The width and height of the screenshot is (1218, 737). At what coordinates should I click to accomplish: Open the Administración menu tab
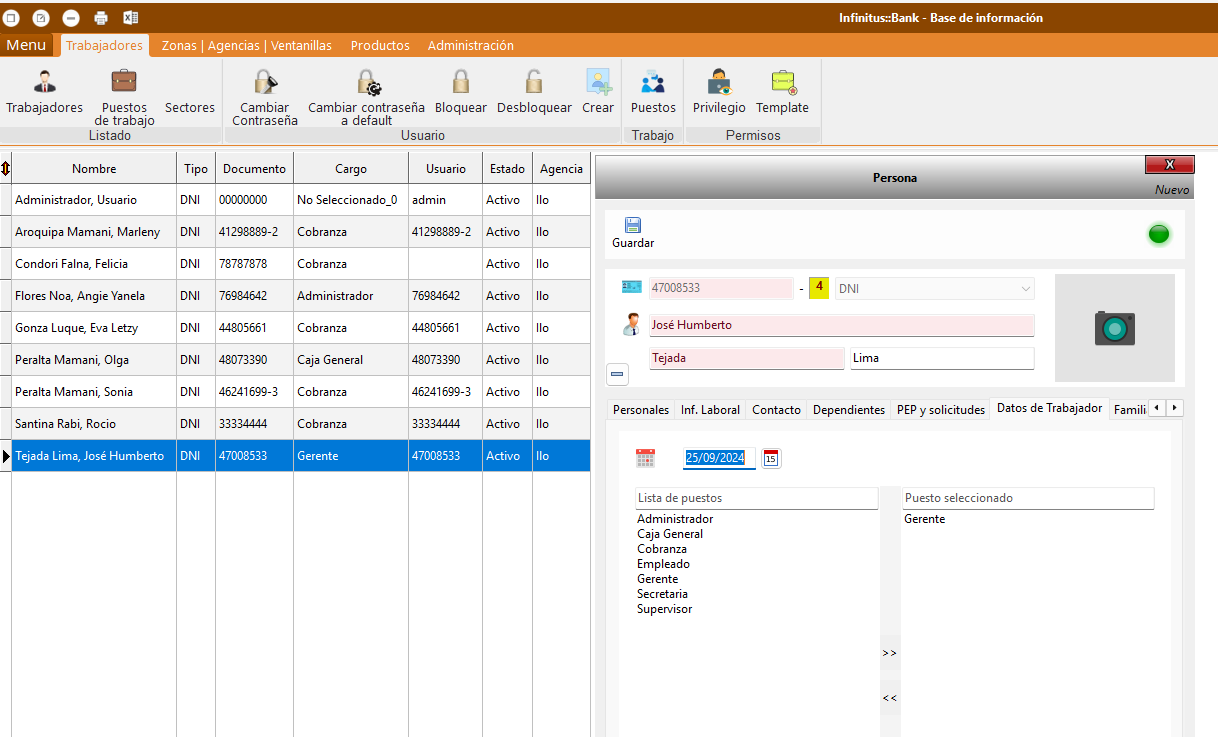470,45
